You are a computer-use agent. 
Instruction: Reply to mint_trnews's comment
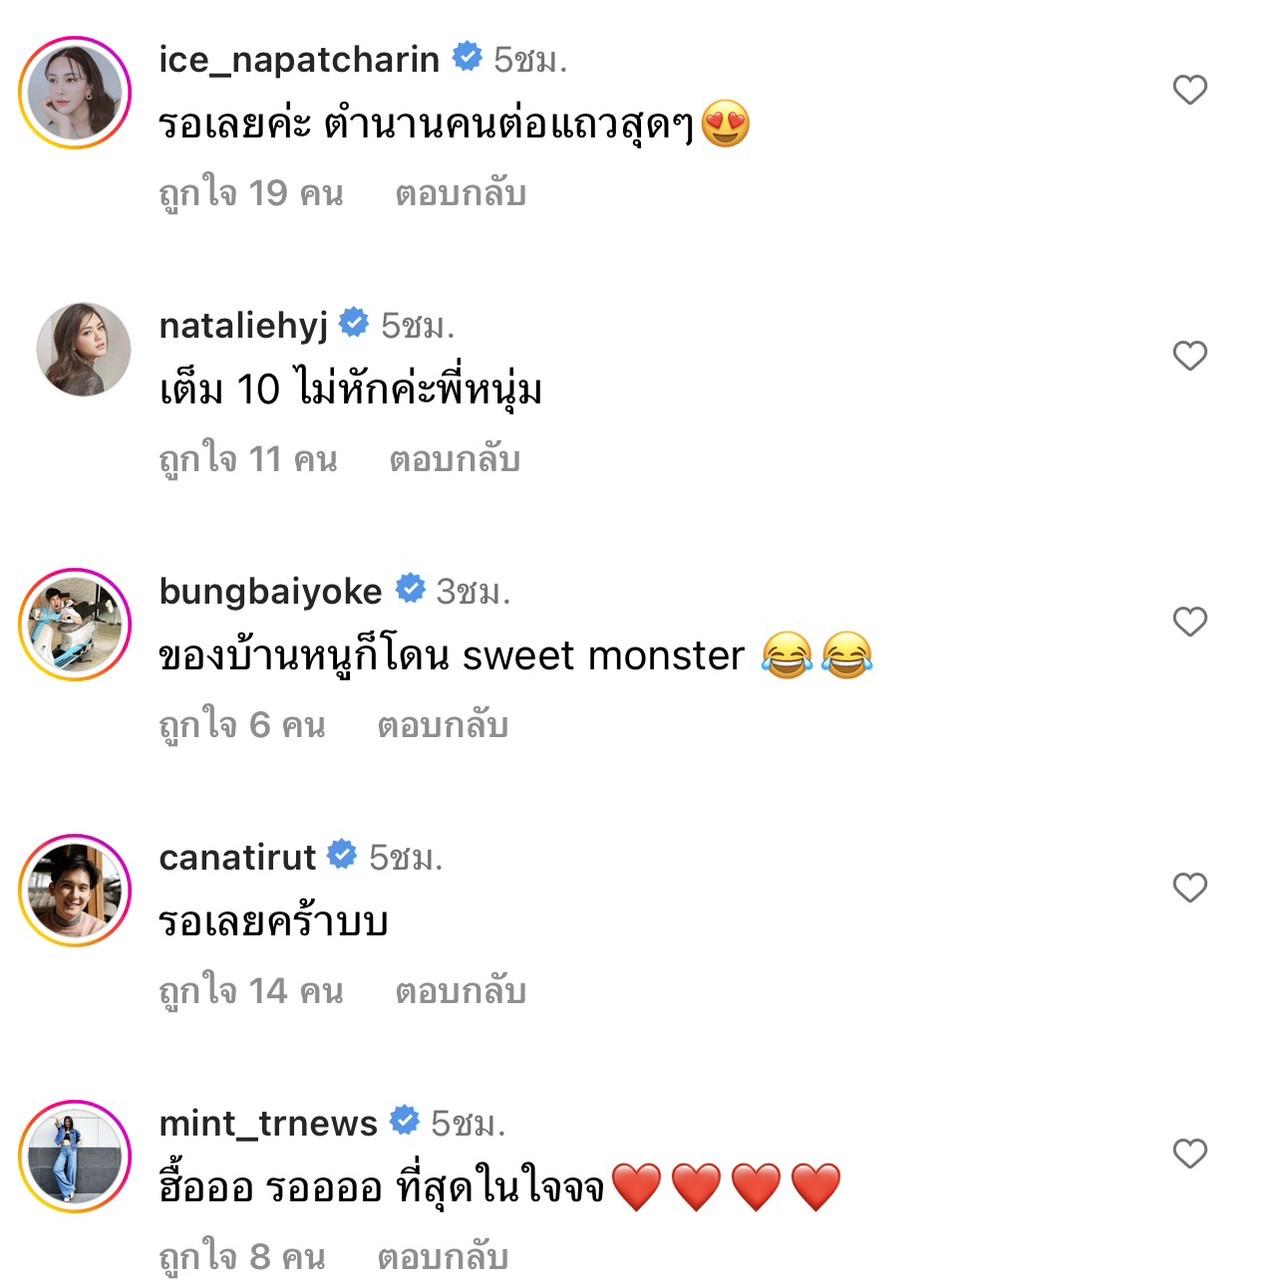tap(442, 1257)
